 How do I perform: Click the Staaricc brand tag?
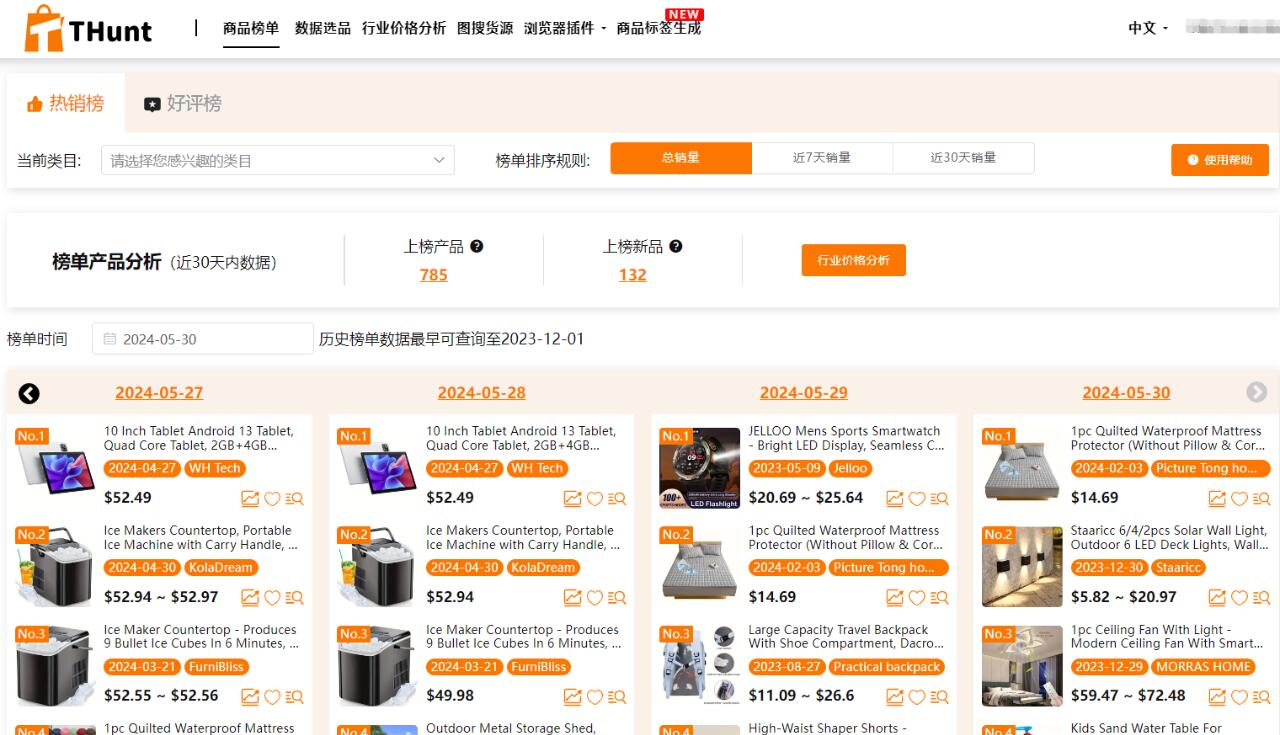tap(1178, 567)
